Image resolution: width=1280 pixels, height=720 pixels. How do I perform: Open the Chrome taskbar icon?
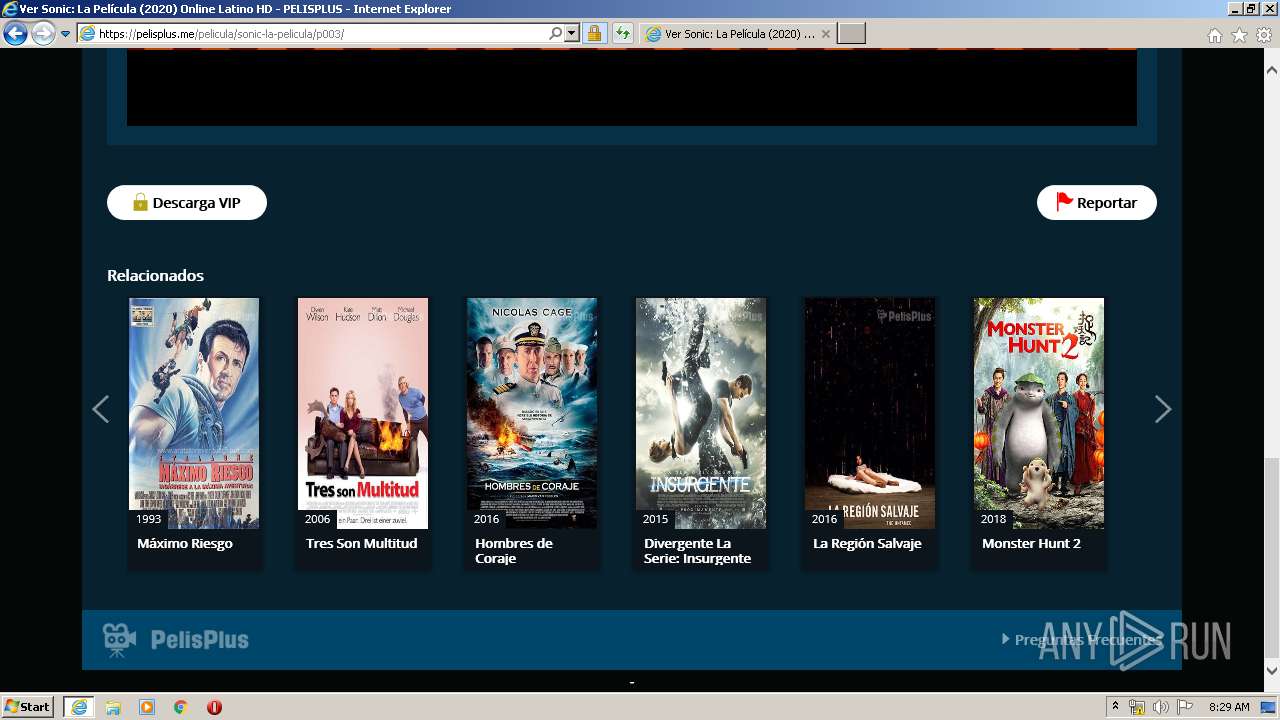click(181, 707)
